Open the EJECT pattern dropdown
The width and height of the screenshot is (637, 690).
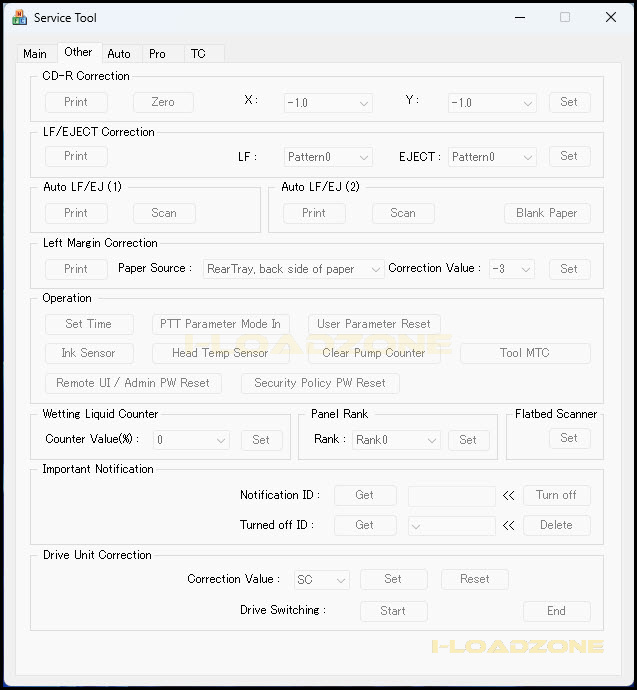[x=492, y=157]
